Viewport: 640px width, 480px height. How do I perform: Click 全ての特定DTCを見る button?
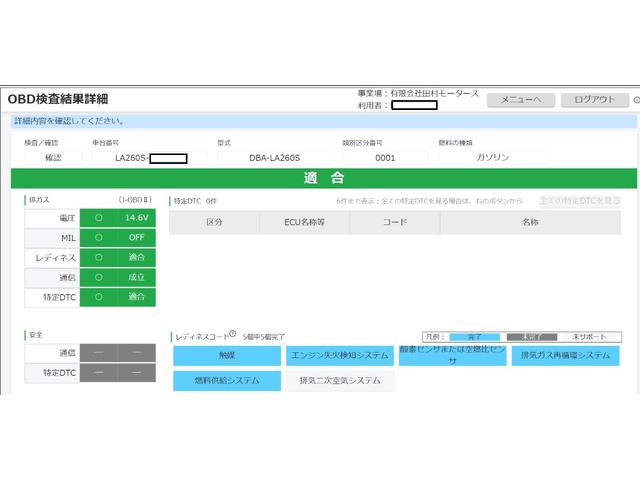[579, 200]
